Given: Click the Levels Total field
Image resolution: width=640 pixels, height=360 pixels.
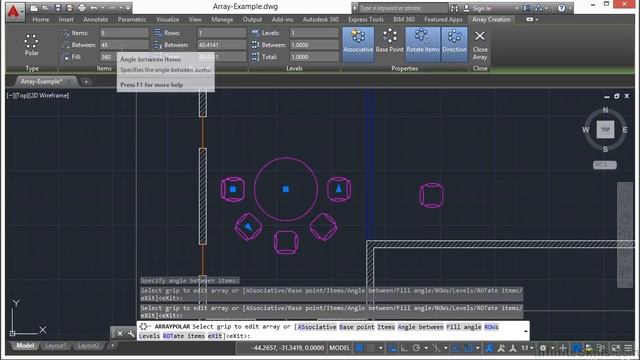Looking at the screenshot, I should point(314,57).
